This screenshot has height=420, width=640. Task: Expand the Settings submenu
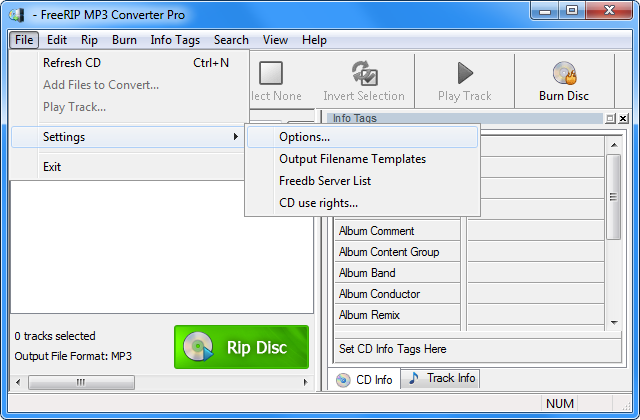(129, 137)
